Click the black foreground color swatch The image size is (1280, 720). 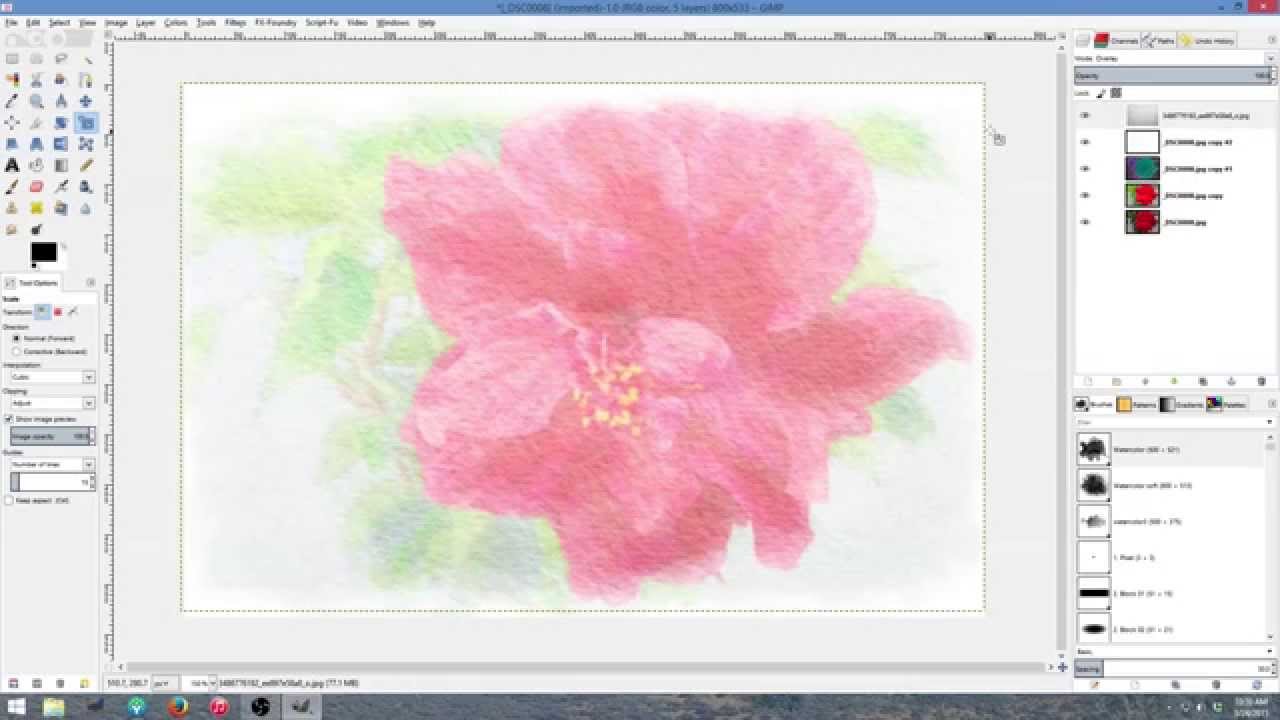point(43,252)
